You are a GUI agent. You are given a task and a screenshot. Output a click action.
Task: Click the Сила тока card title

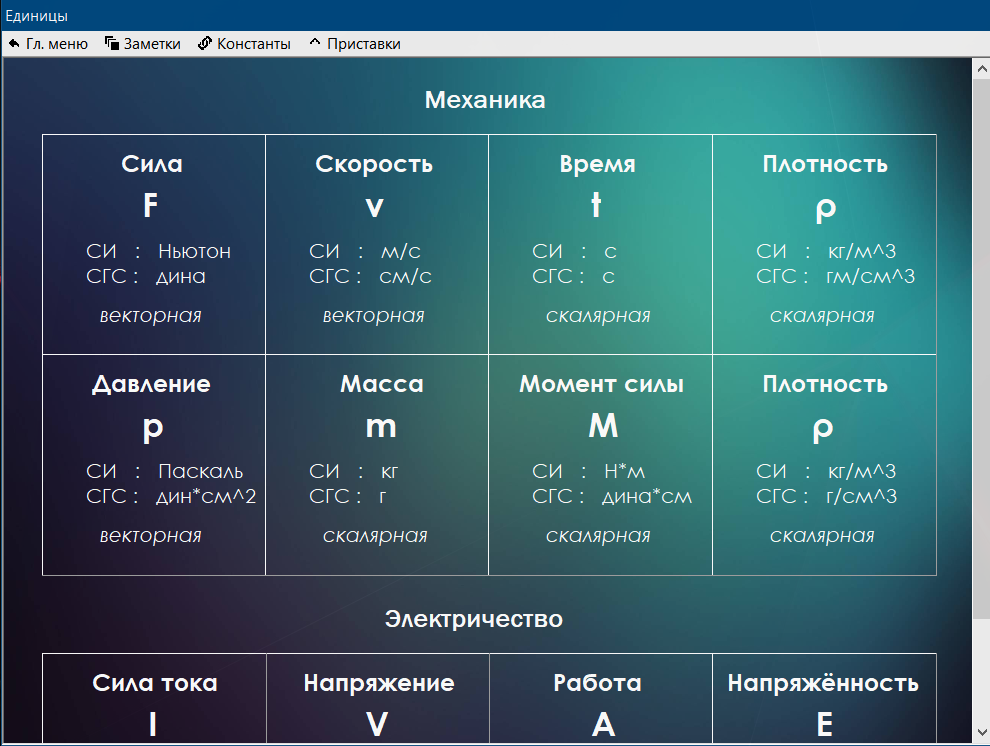(x=155, y=683)
